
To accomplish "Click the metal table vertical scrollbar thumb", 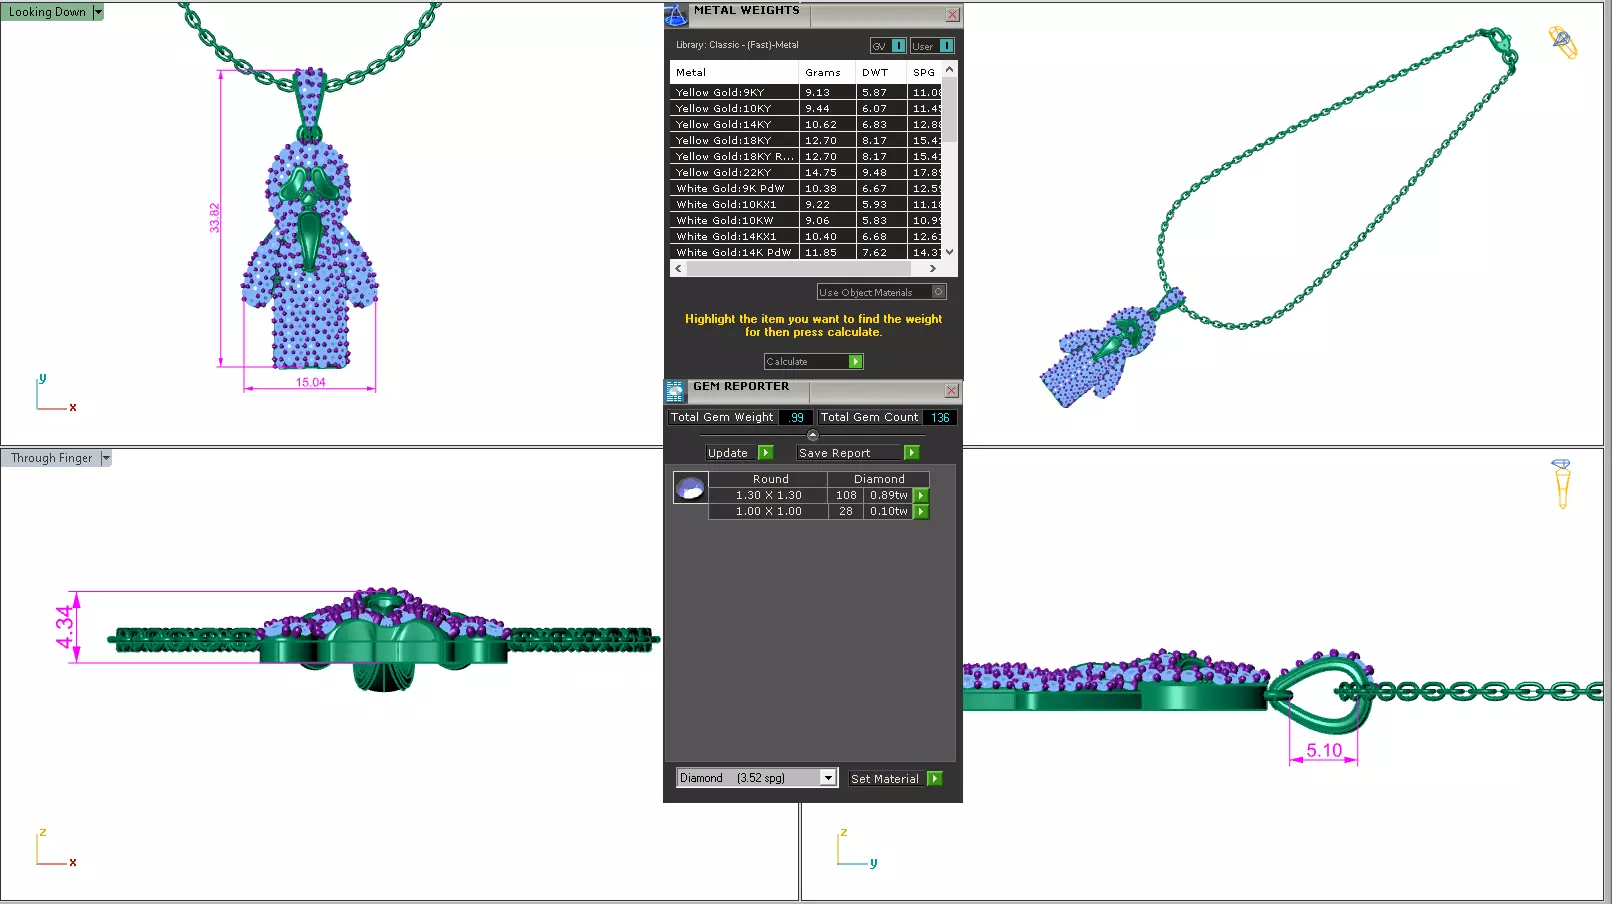I will (x=949, y=110).
